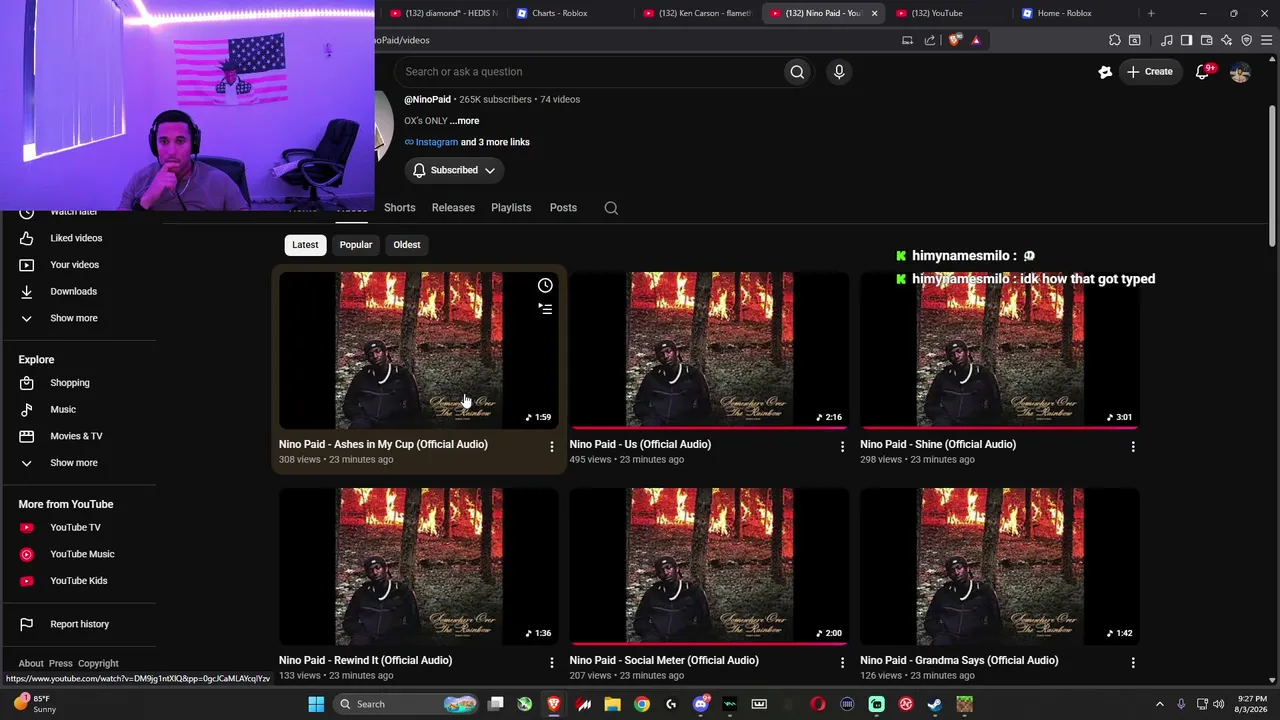Click the Windows taskbar Search box
1280x720 pixels.
[404, 704]
